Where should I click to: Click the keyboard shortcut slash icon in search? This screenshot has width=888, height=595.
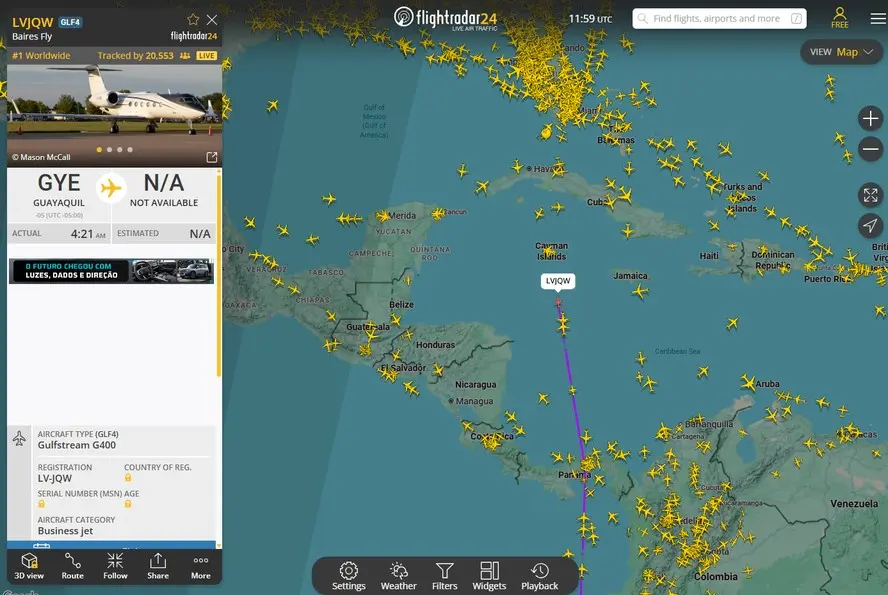point(796,19)
